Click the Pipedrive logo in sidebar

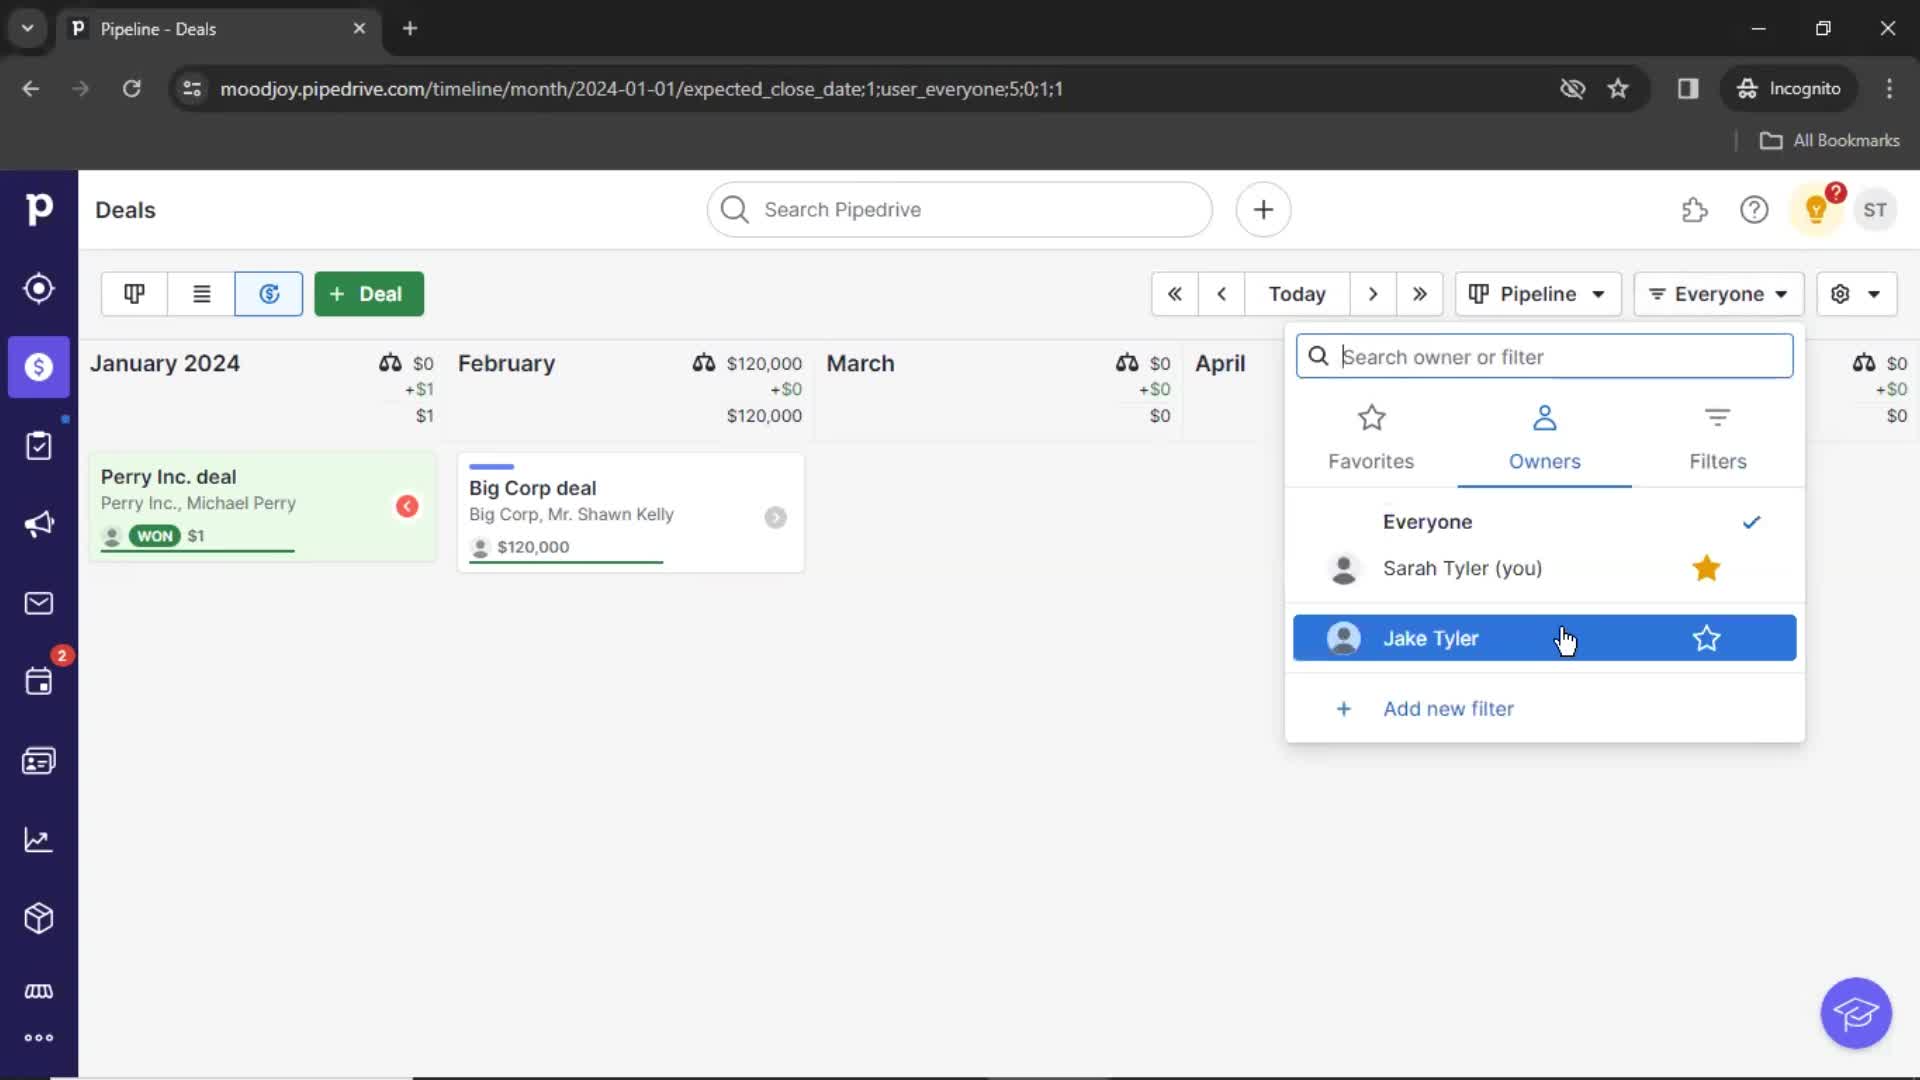39,209
